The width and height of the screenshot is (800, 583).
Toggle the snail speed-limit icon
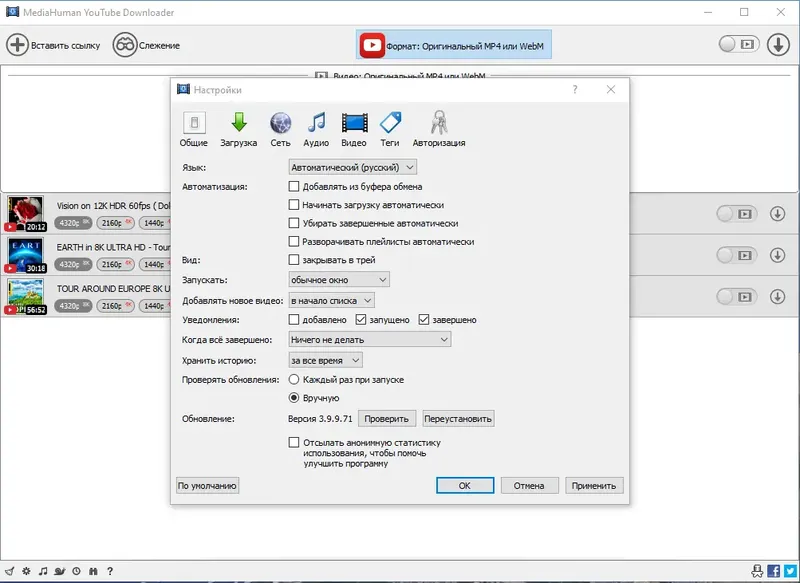(60, 571)
